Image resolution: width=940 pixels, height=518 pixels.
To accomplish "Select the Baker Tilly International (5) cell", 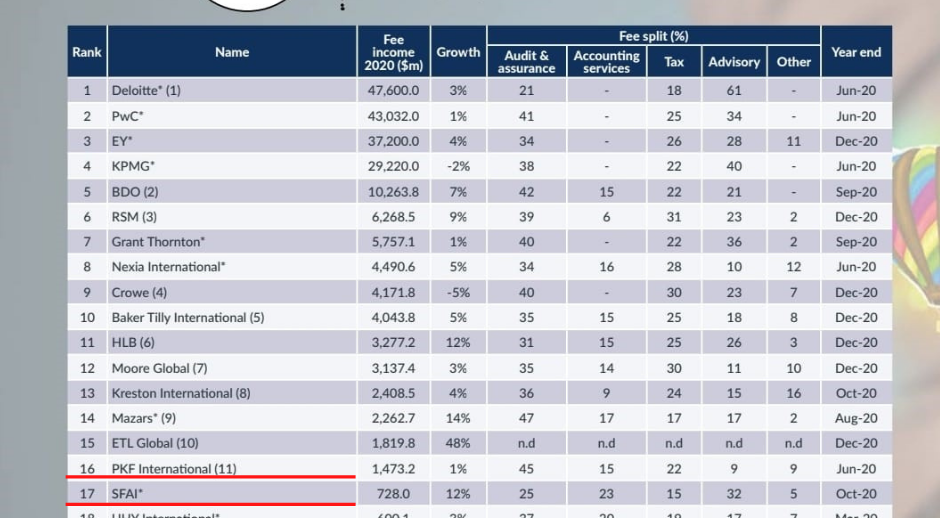I will [232, 317].
